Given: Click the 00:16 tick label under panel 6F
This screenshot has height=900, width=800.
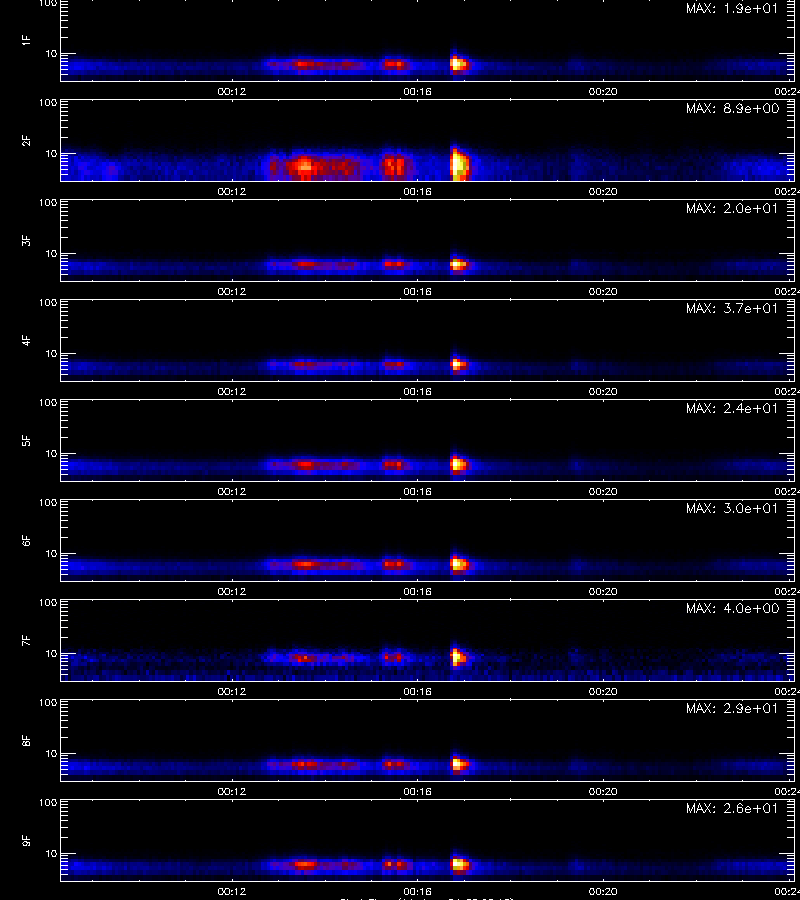Looking at the screenshot, I should pos(417,591).
